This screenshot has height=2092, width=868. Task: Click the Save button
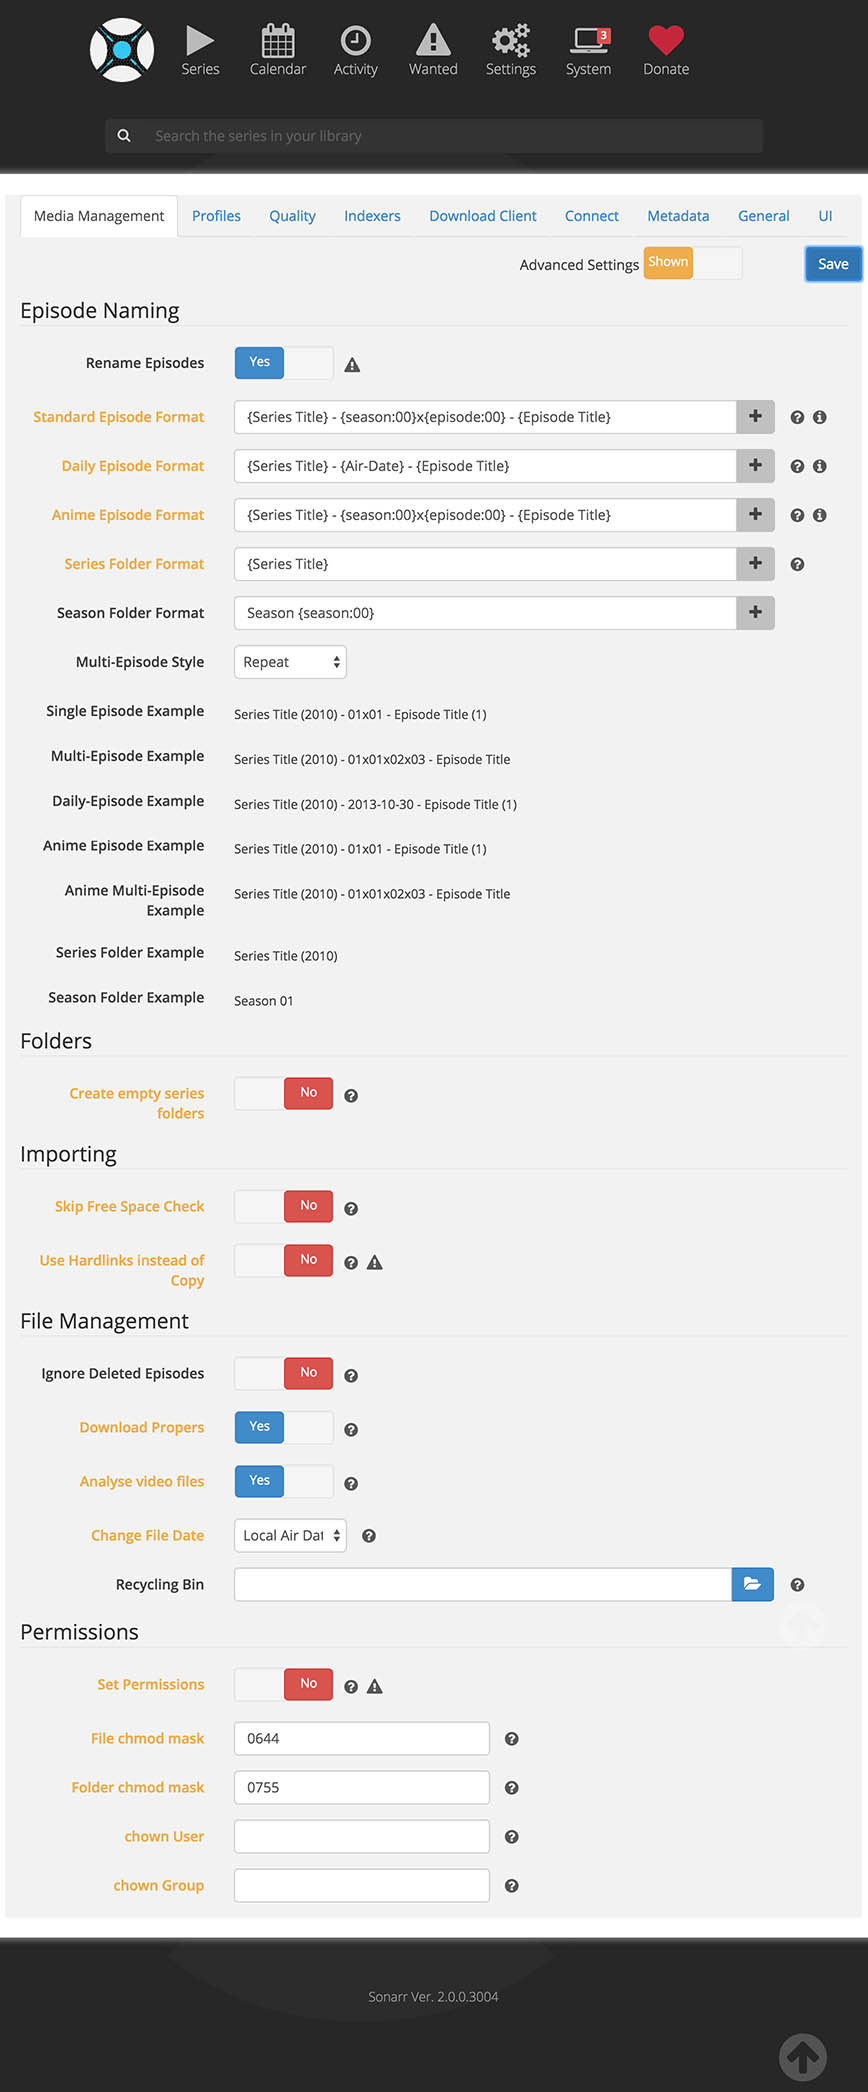[833, 264]
